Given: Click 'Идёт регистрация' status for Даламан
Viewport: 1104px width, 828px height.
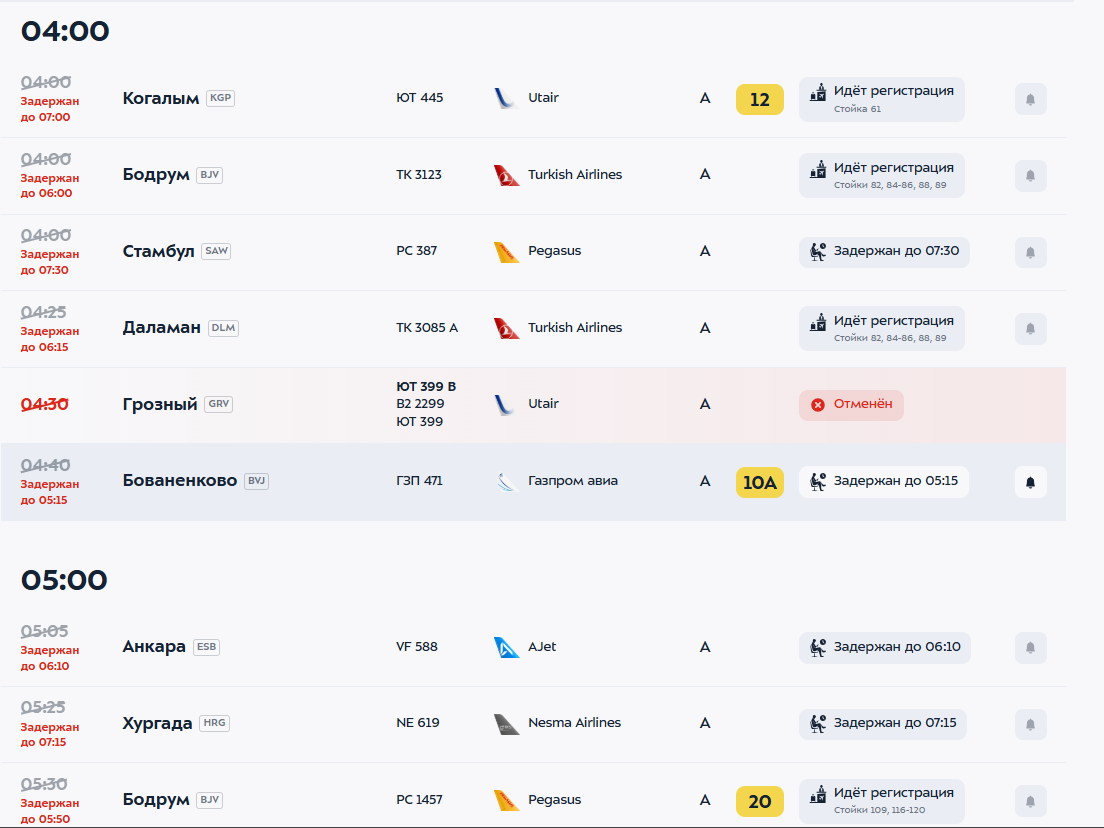Looking at the screenshot, I should coord(882,328).
